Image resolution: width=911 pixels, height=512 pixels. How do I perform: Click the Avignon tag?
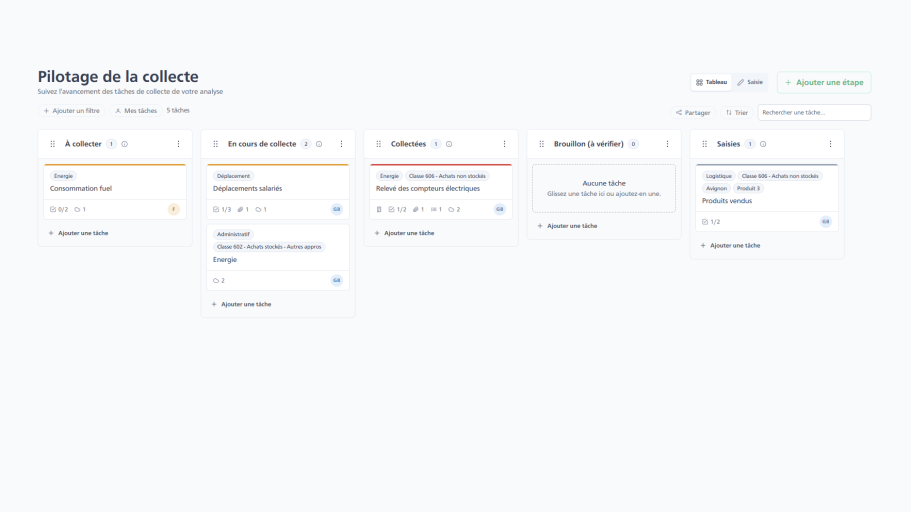pos(716,188)
